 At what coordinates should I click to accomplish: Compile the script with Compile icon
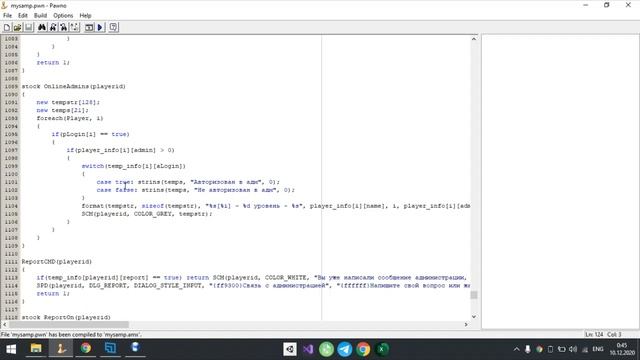[x=89, y=27]
